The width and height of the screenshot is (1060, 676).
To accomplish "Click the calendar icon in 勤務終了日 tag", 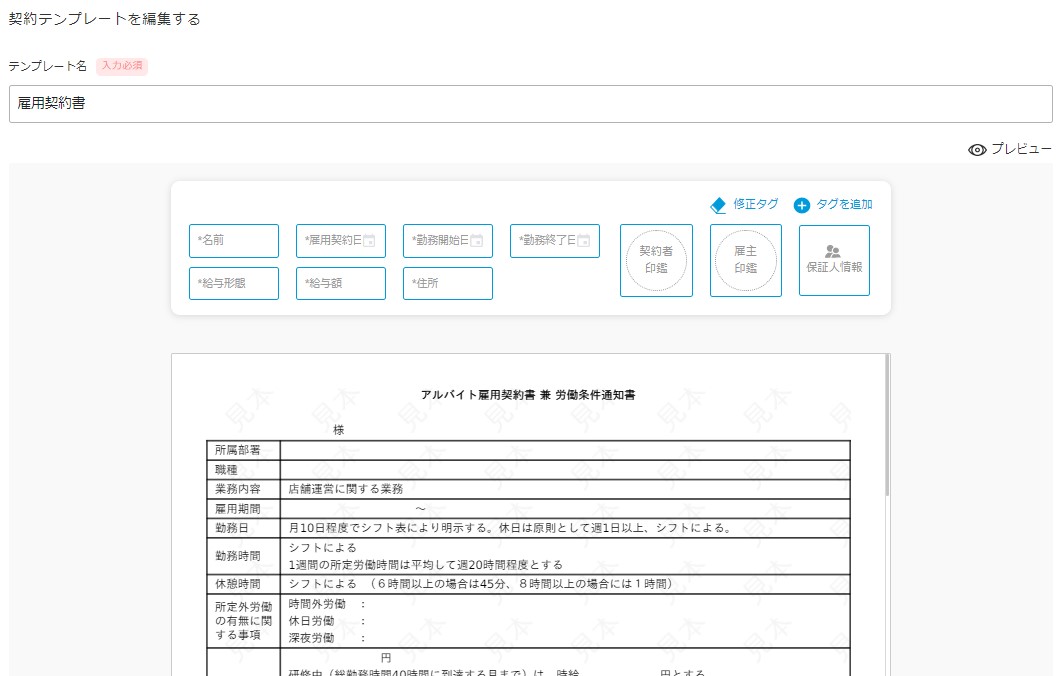I will pyautogui.click(x=583, y=241).
